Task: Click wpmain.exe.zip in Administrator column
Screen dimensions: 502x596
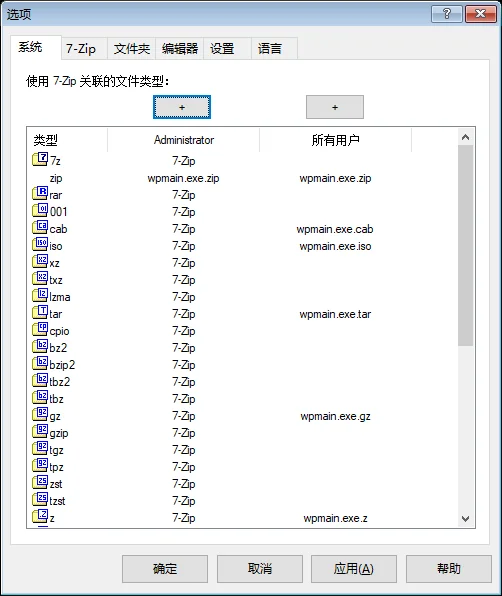Action: 184,178
